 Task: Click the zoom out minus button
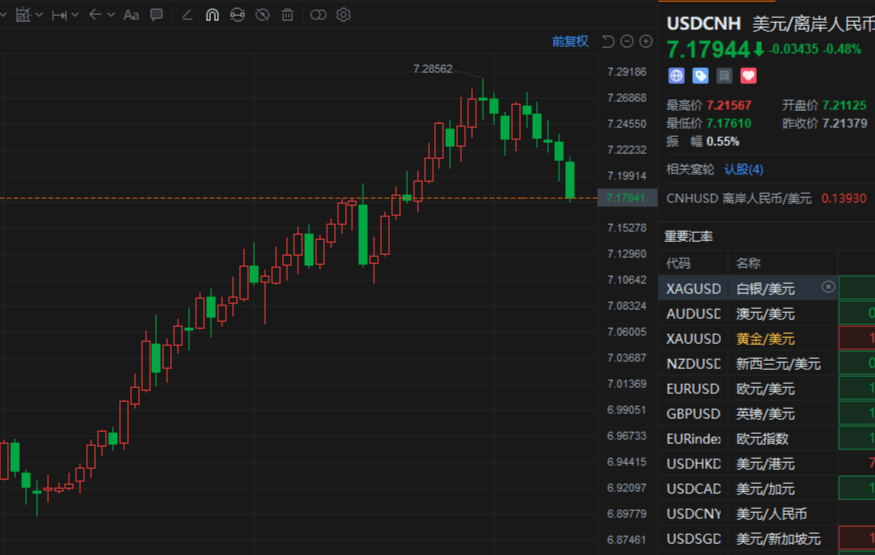(627, 41)
